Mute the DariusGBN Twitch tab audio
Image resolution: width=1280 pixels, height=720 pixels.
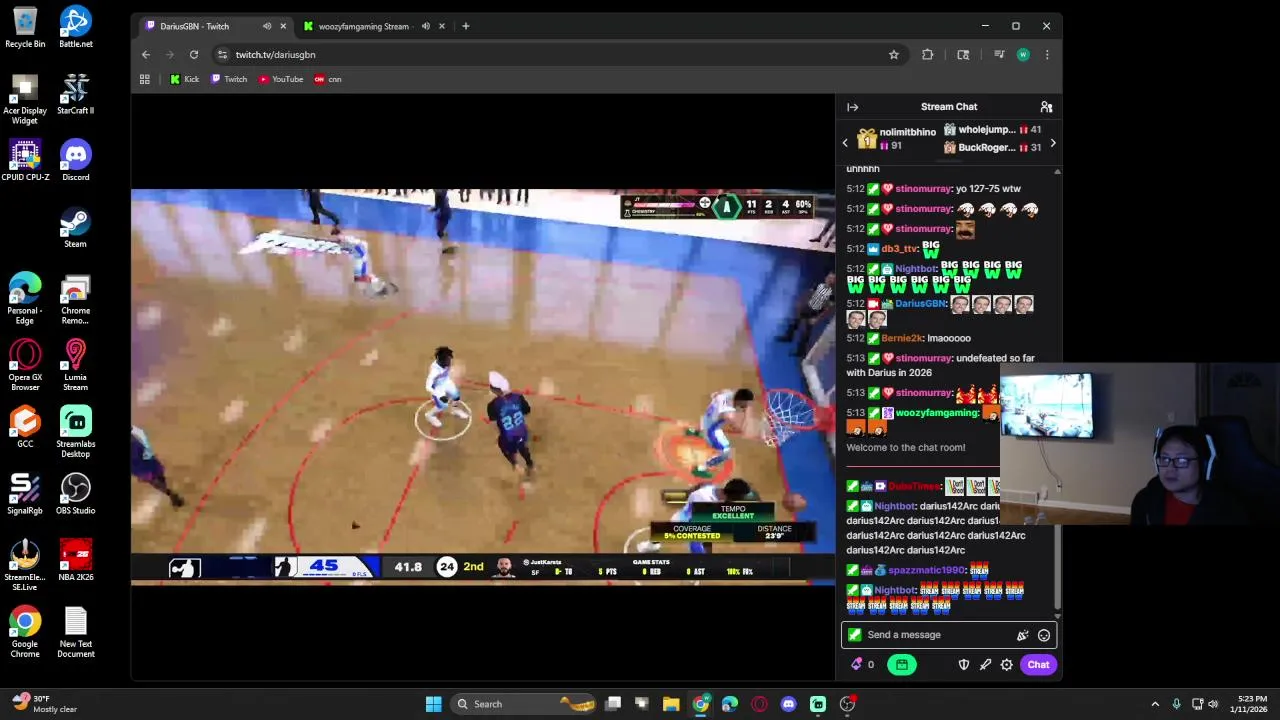click(x=267, y=26)
